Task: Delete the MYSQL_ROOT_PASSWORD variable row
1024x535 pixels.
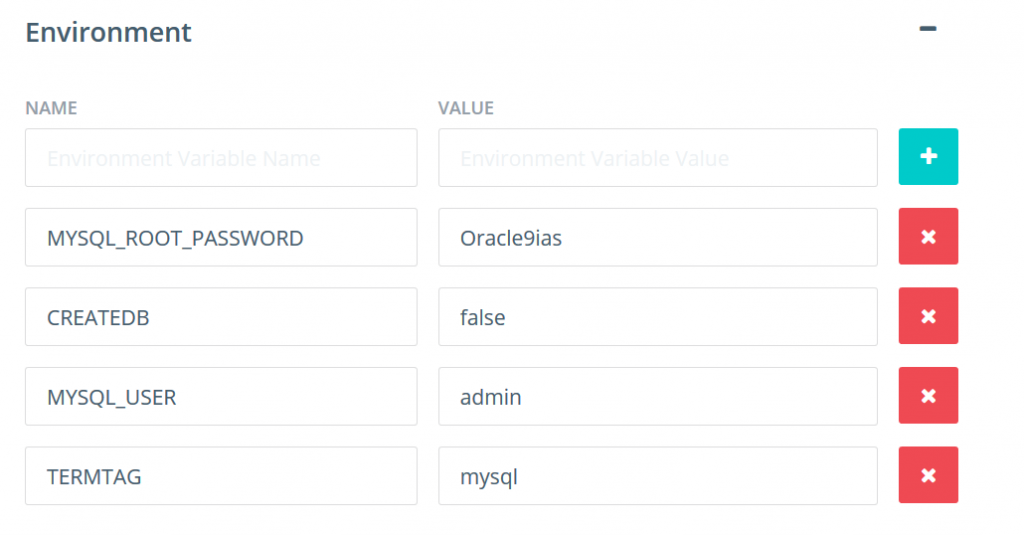Action: coord(928,237)
